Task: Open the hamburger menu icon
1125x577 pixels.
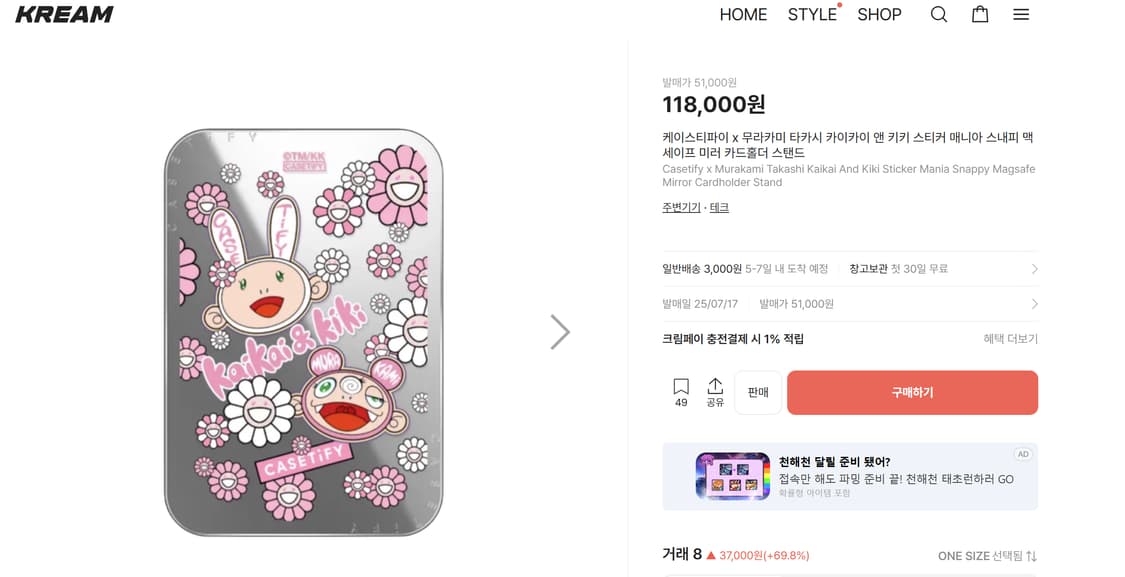Action: point(1021,14)
